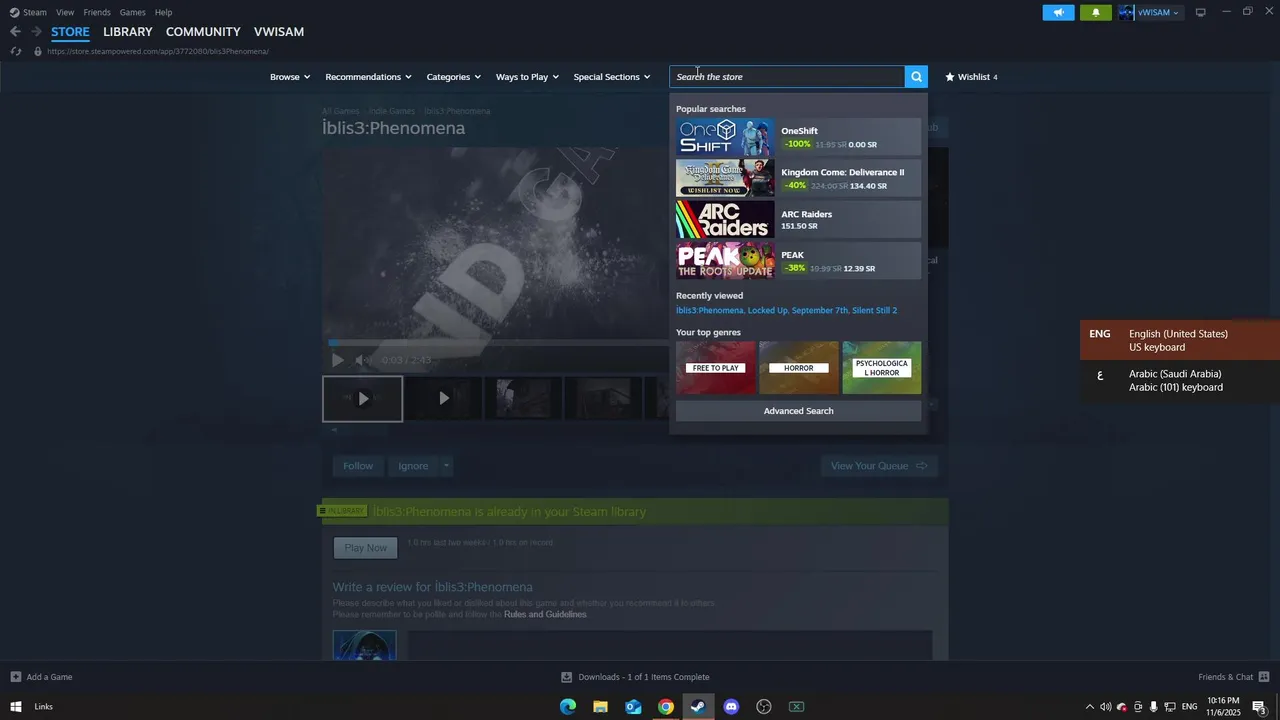Select the ARC Raiders search result
1280x720 pixels.
point(798,219)
